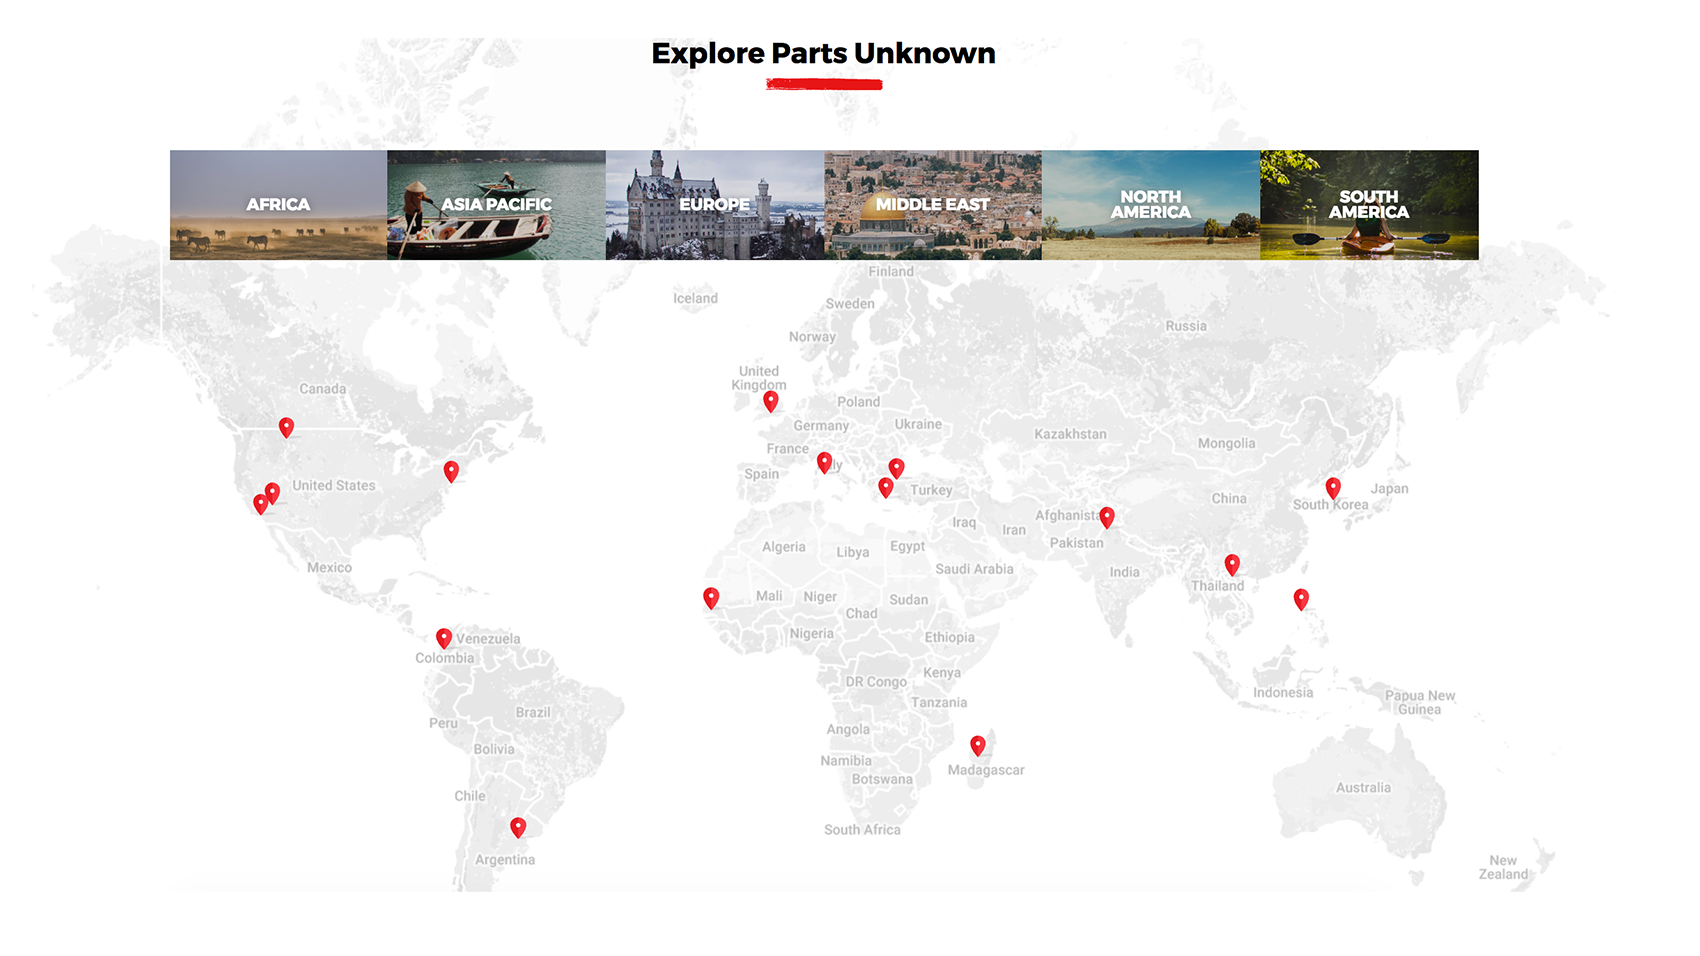1700x956 pixels.
Task: Open the Europe castle tile
Action: 714,205
